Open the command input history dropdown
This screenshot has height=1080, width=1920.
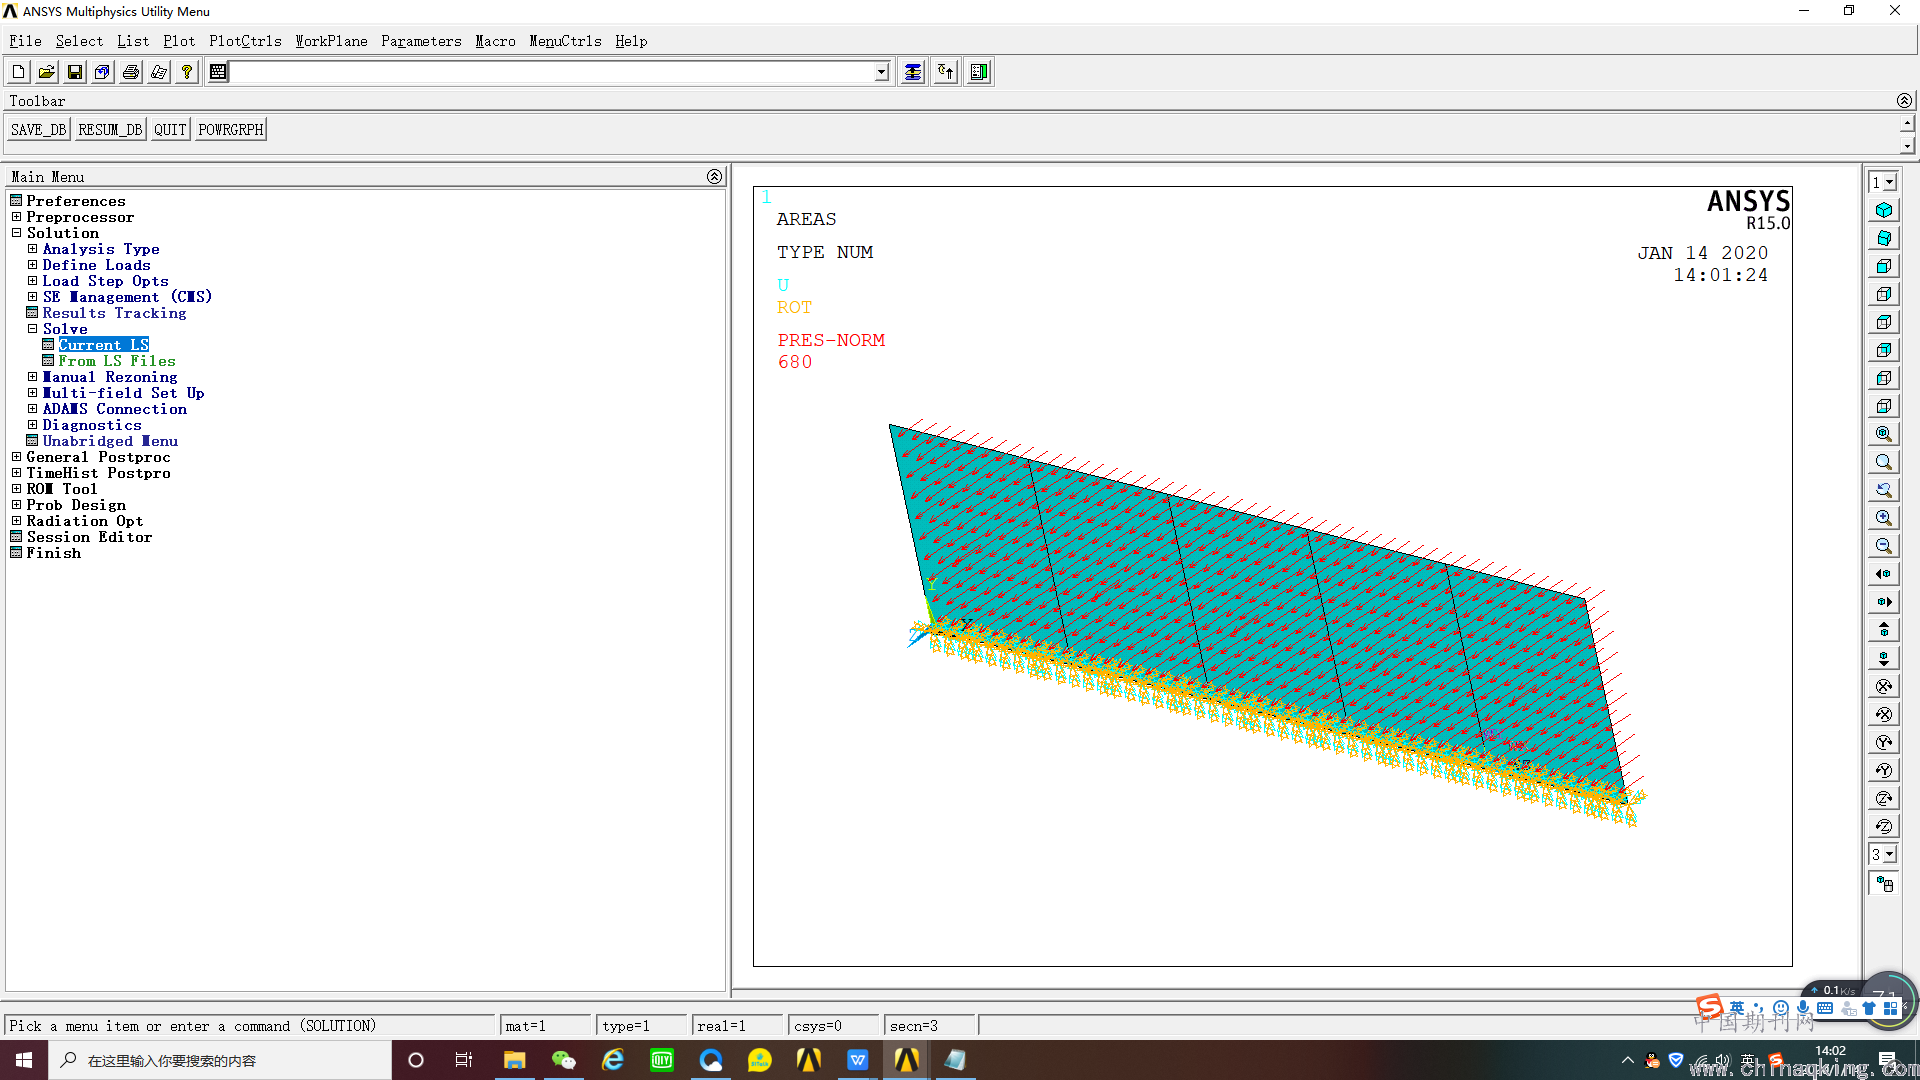[x=881, y=72]
